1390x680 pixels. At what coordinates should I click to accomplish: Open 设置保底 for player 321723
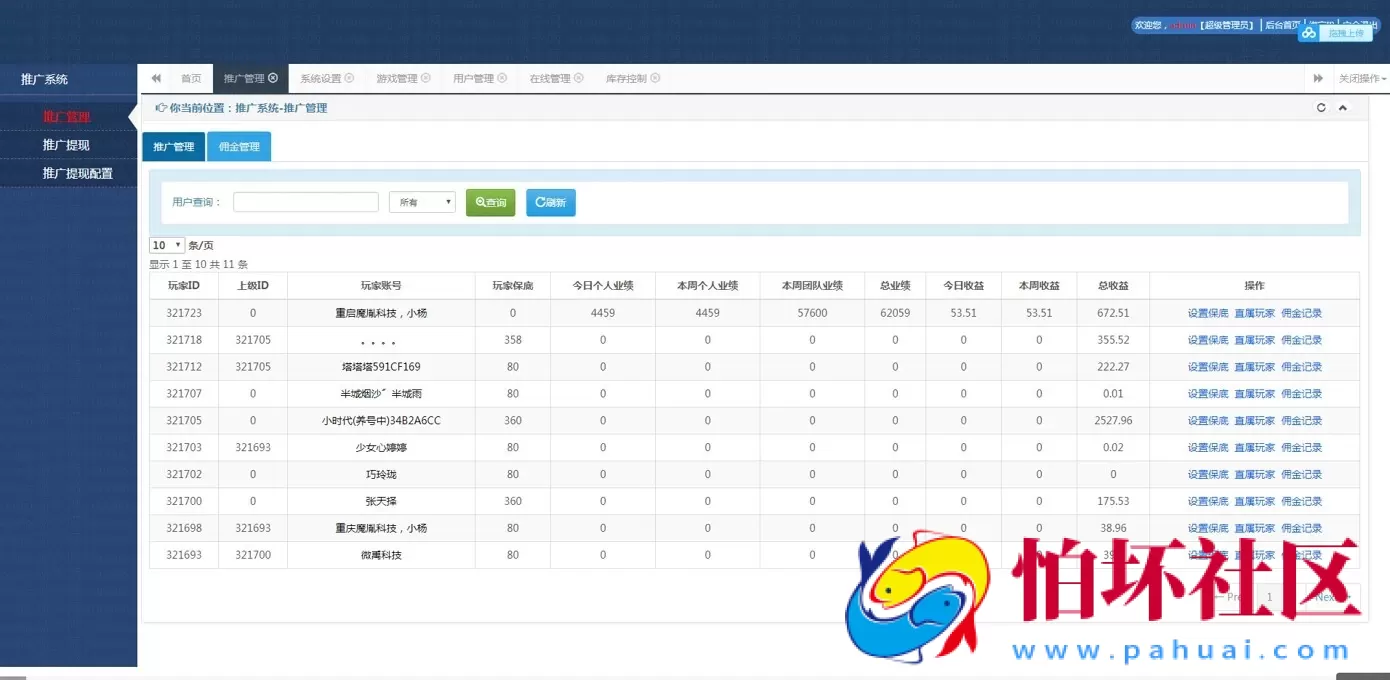point(1208,312)
